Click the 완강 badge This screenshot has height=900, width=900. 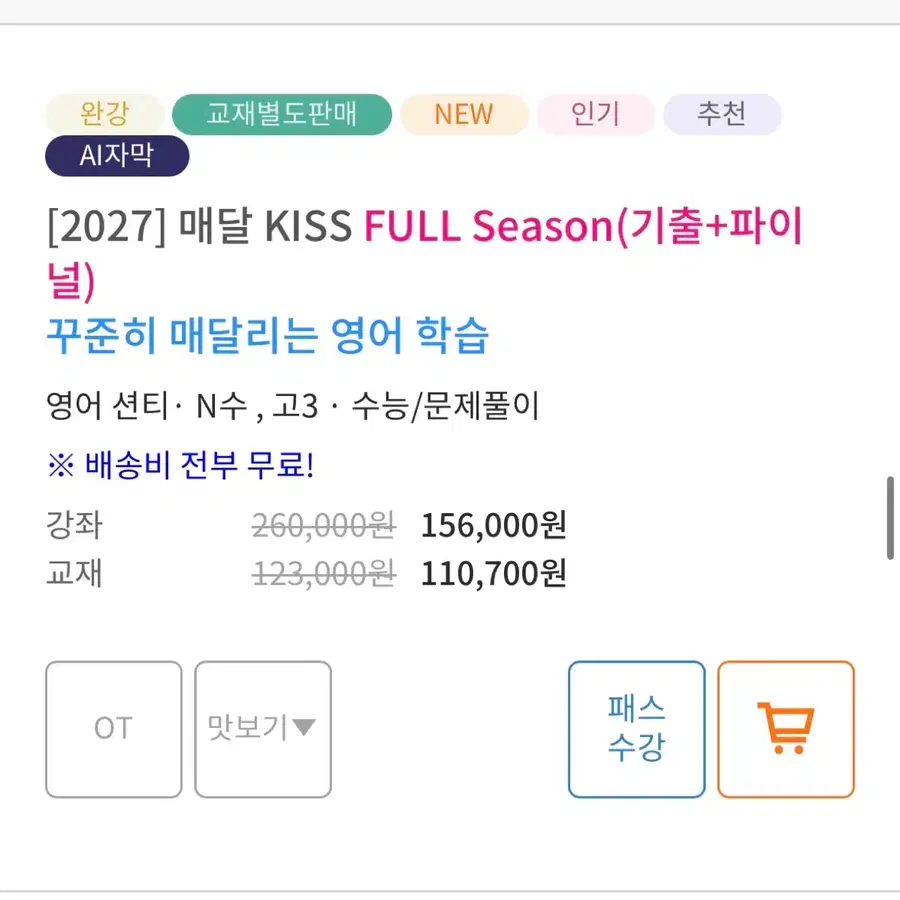pos(104,114)
